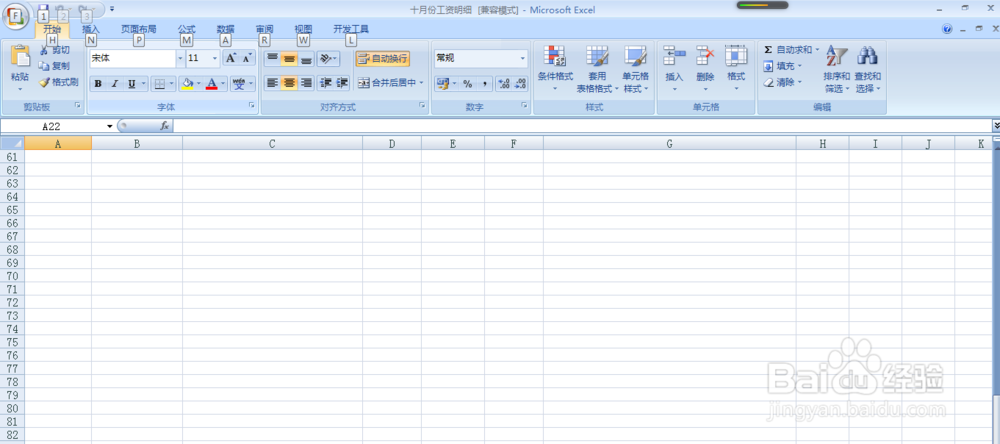Image resolution: width=1000 pixels, height=444 pixels.
Task: Click the formula bar input field
Action: click(582, 126)
